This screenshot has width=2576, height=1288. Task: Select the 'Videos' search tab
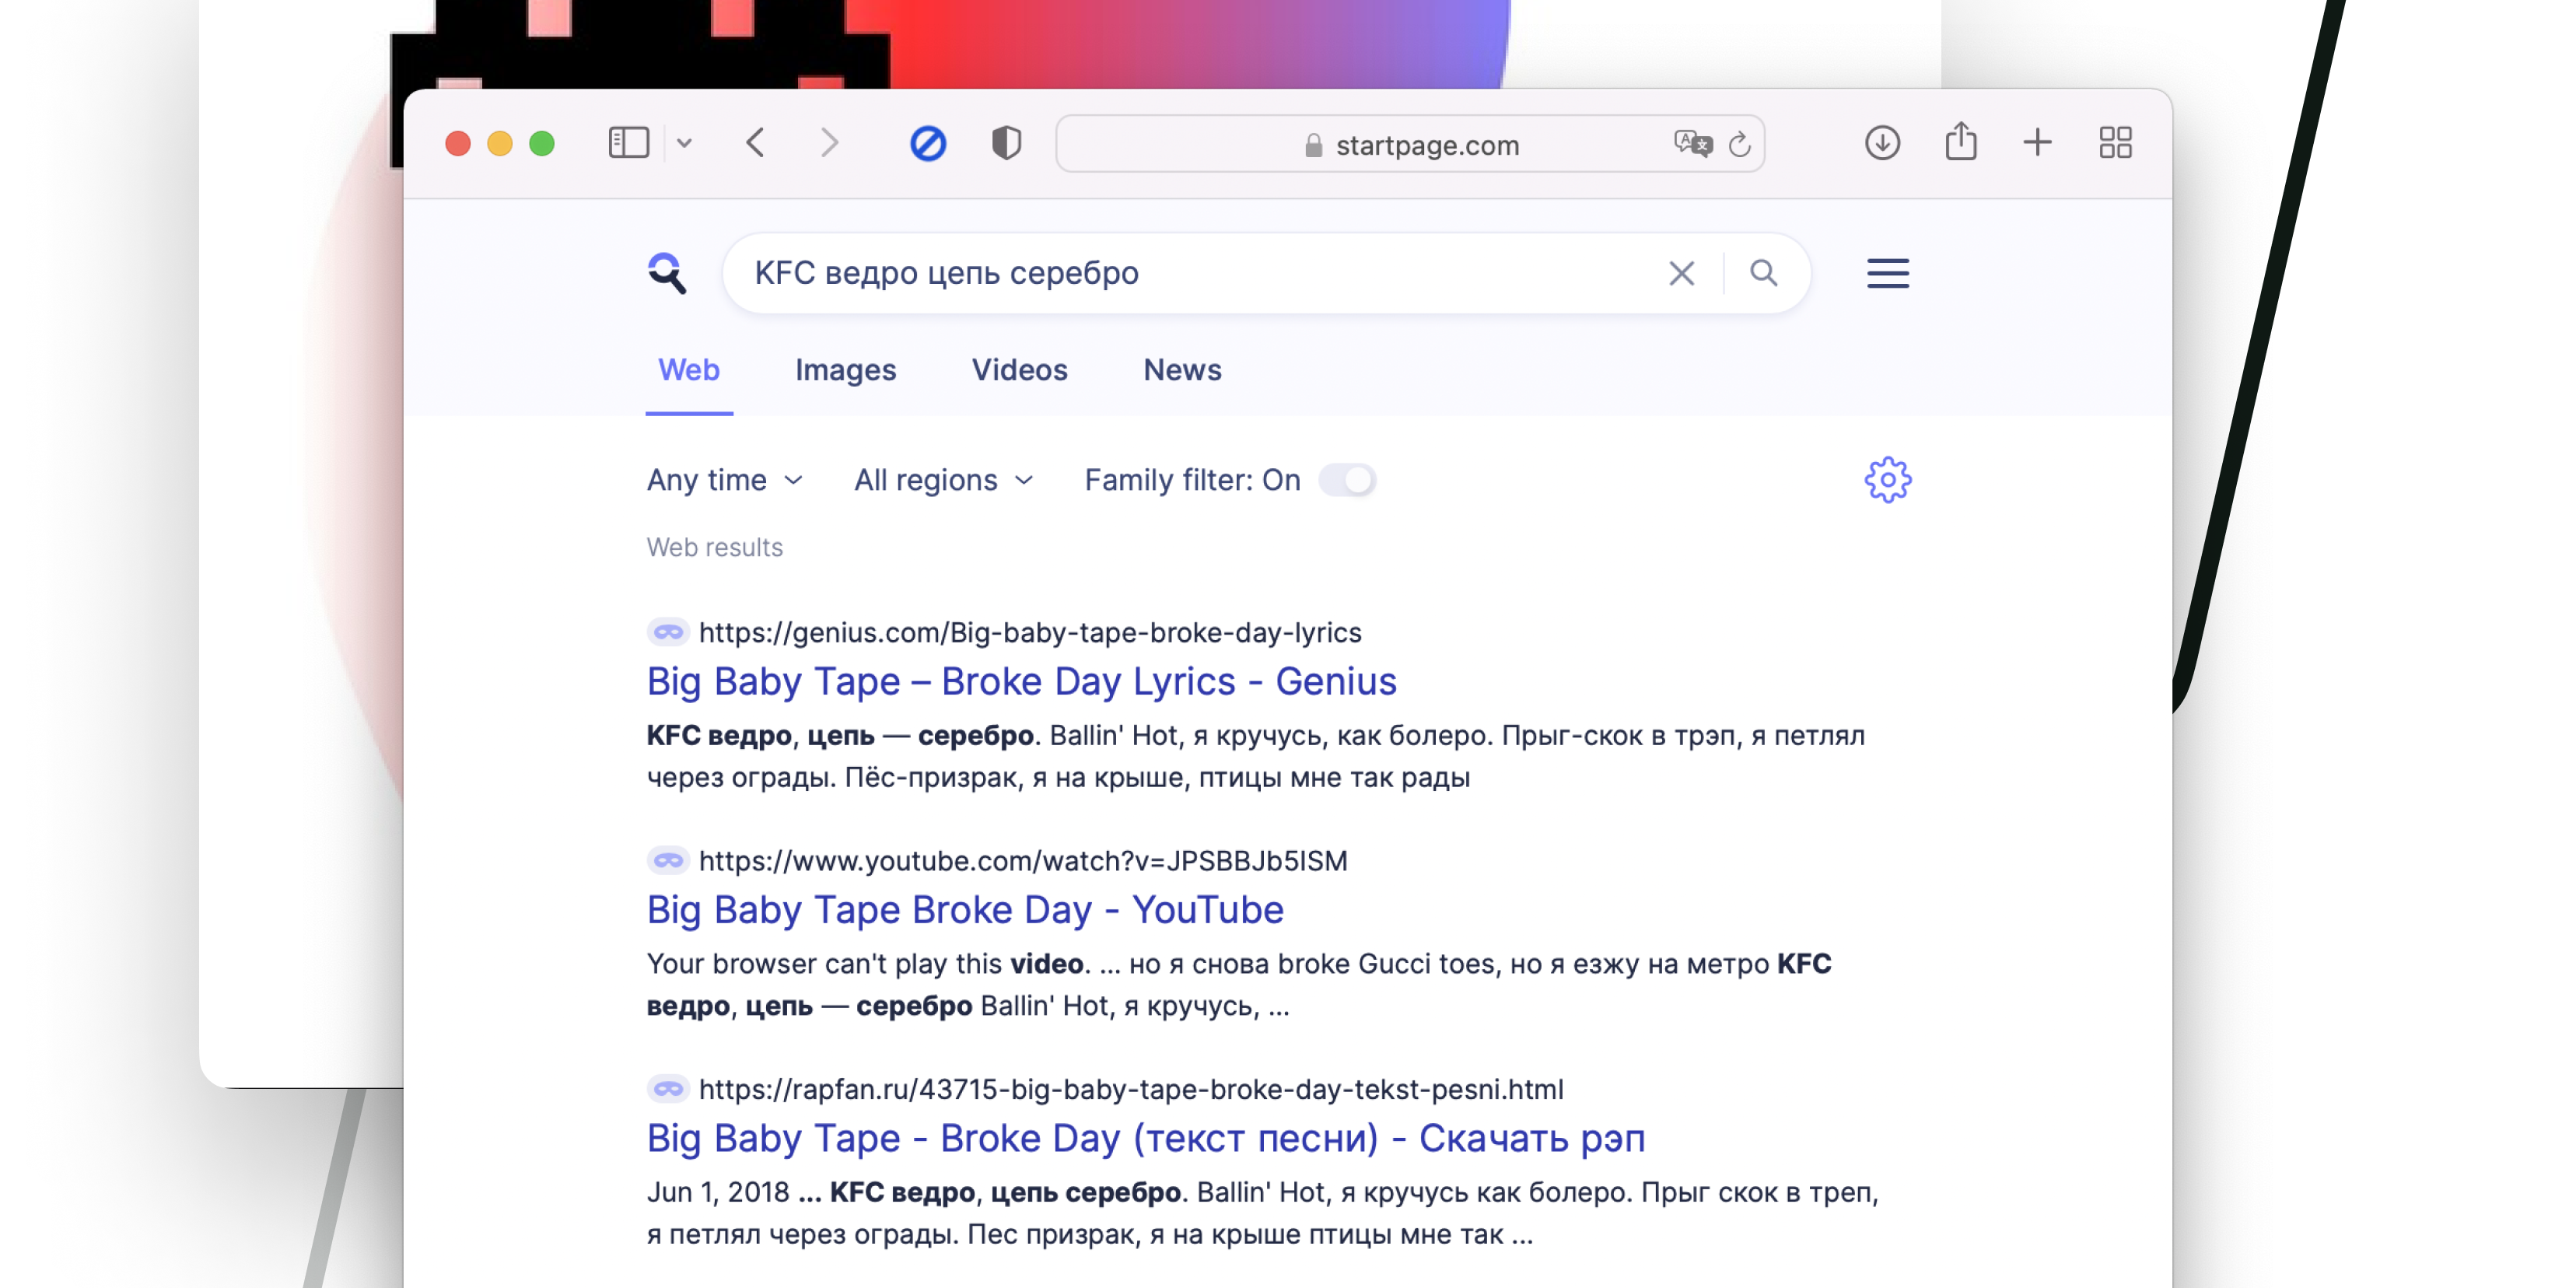tap(1019, 369)
